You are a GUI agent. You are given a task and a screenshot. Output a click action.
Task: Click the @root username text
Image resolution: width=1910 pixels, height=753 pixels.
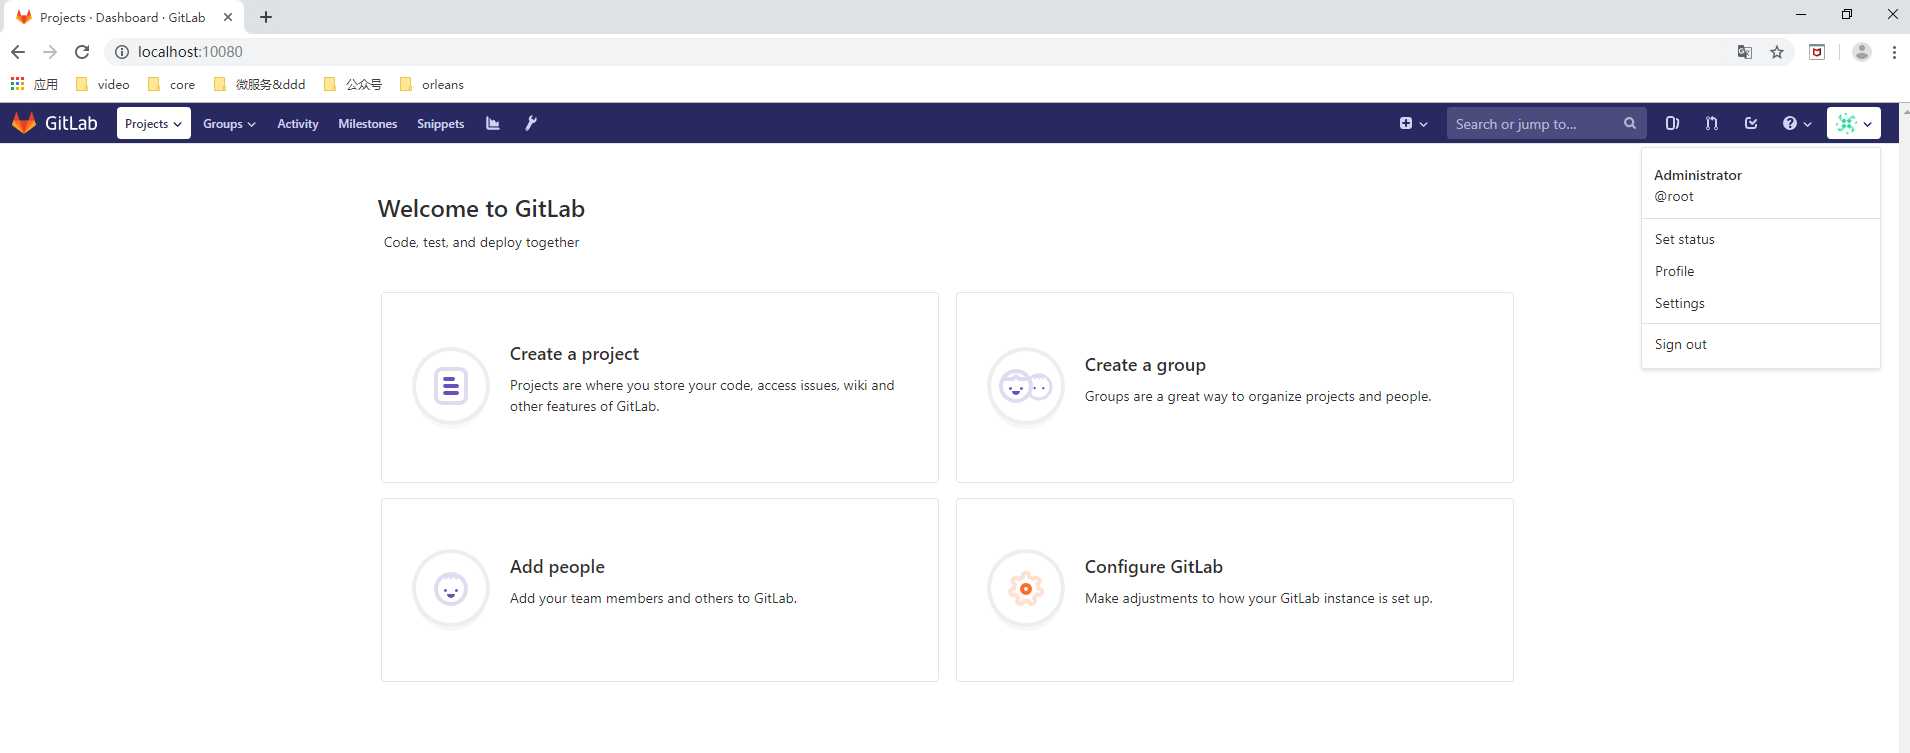pyautogui.click(x=1674, y=196)
